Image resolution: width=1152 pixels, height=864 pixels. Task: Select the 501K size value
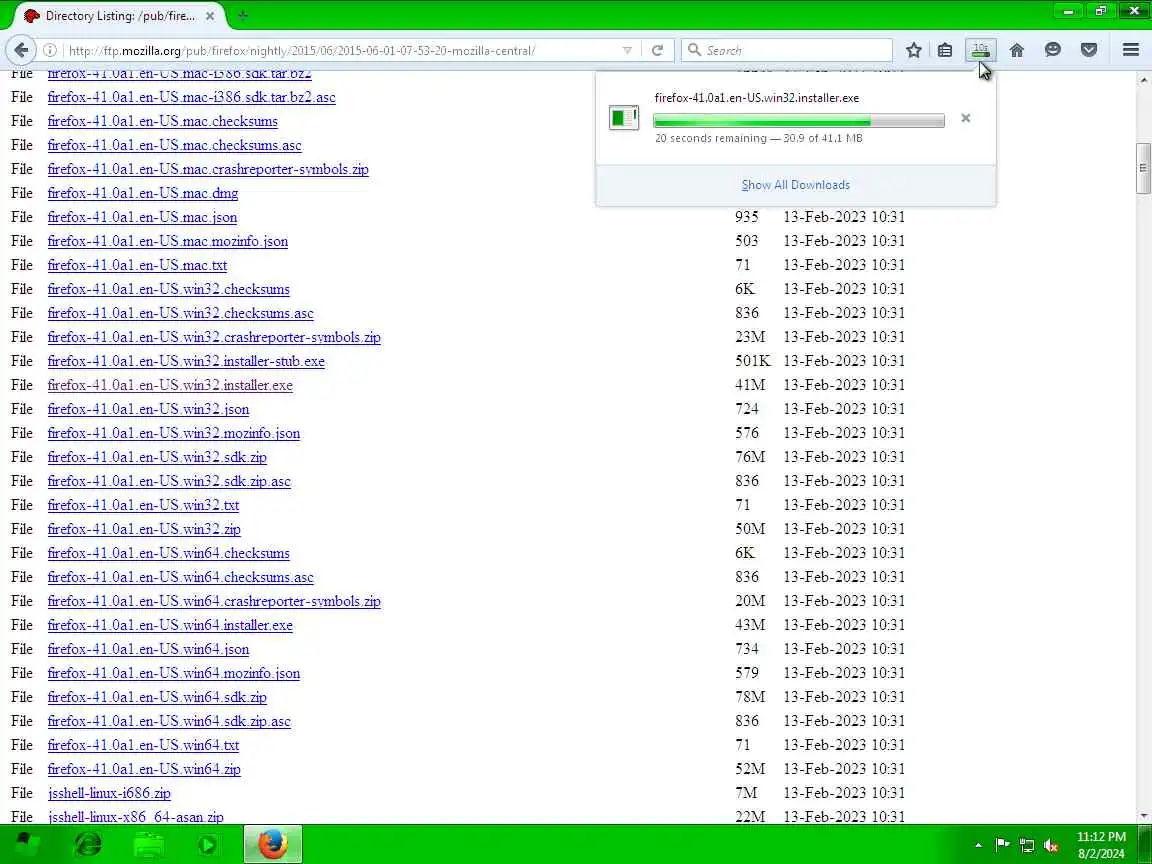pyautogui.click(x=752, y=361)
